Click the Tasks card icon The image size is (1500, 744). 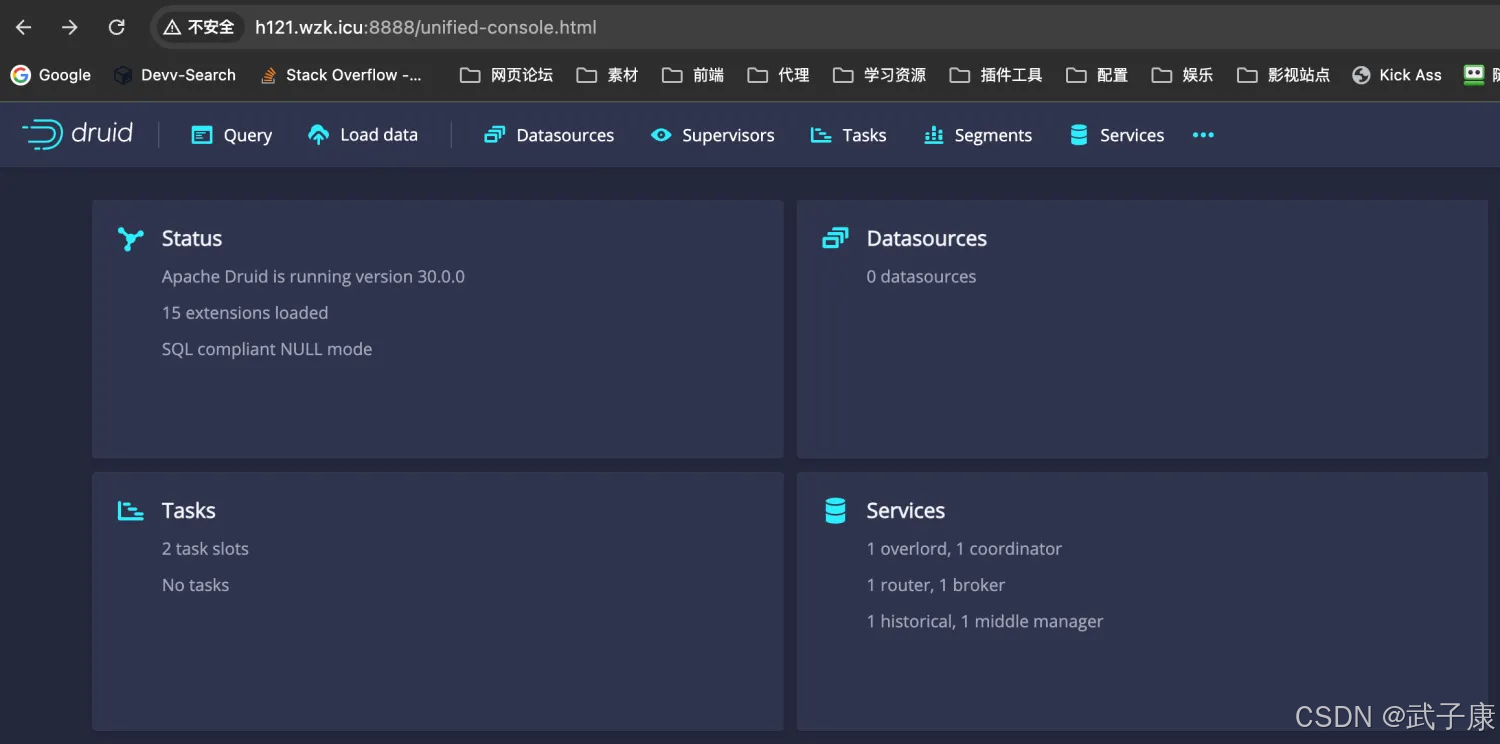click(x=131, y=511)
